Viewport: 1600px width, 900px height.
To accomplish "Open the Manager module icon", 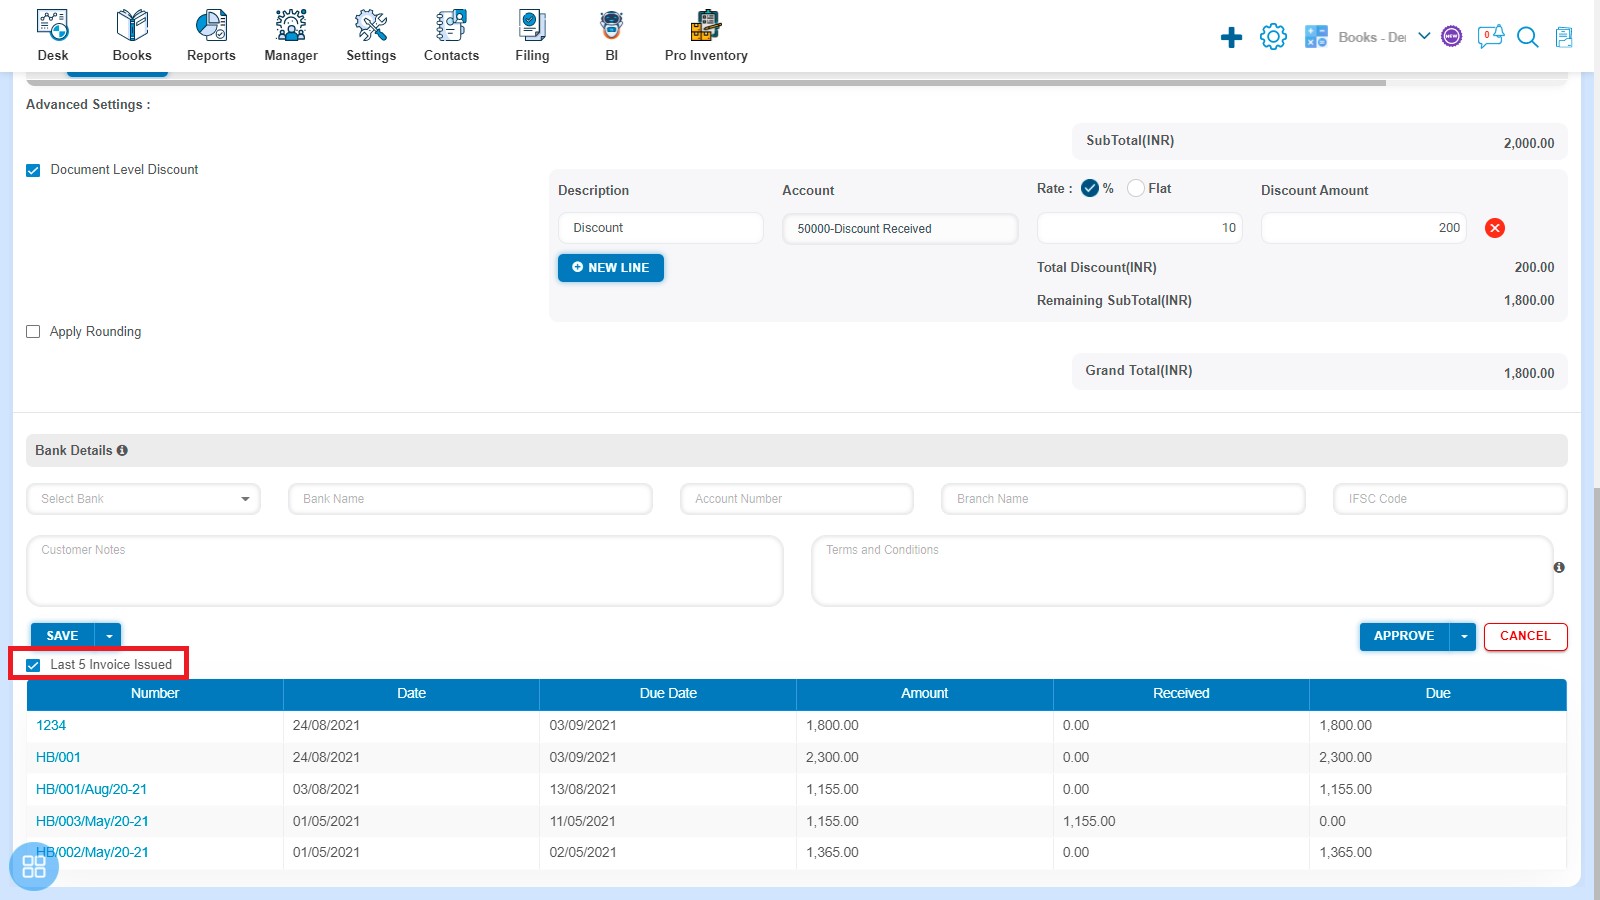I will [291, 25].
